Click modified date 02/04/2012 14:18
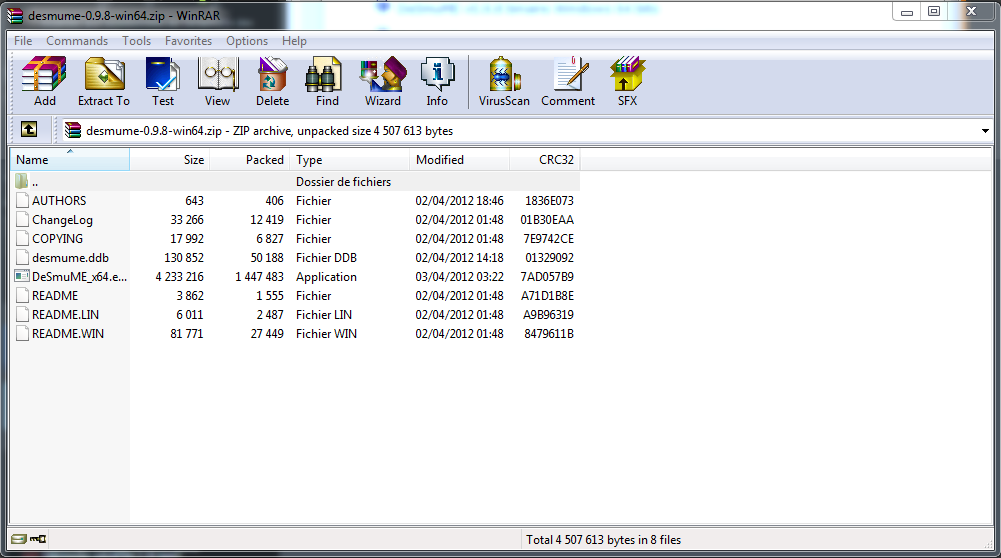The height and width of the screenshot is (558, 1001). 460,258
